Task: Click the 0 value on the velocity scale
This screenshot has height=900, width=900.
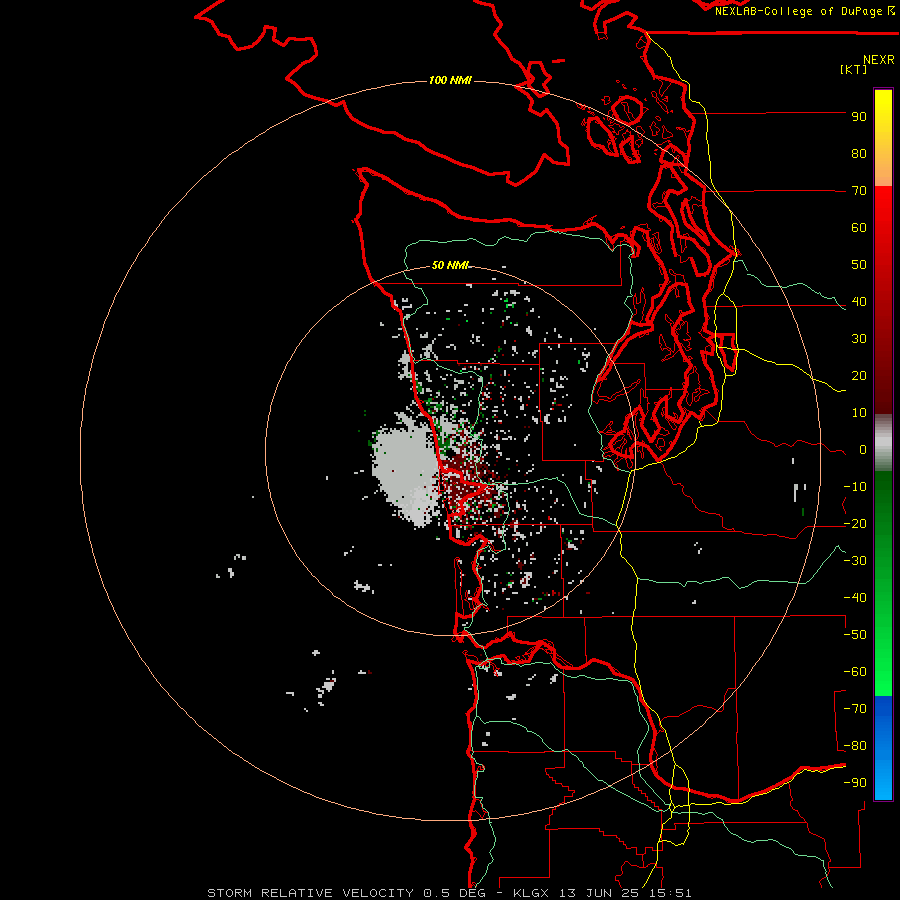Action: pos(863,450)
